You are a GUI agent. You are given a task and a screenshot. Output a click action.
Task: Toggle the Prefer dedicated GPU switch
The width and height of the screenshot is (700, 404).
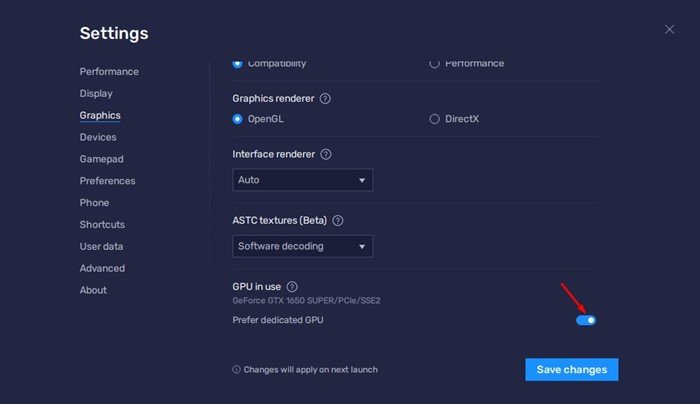586,320
